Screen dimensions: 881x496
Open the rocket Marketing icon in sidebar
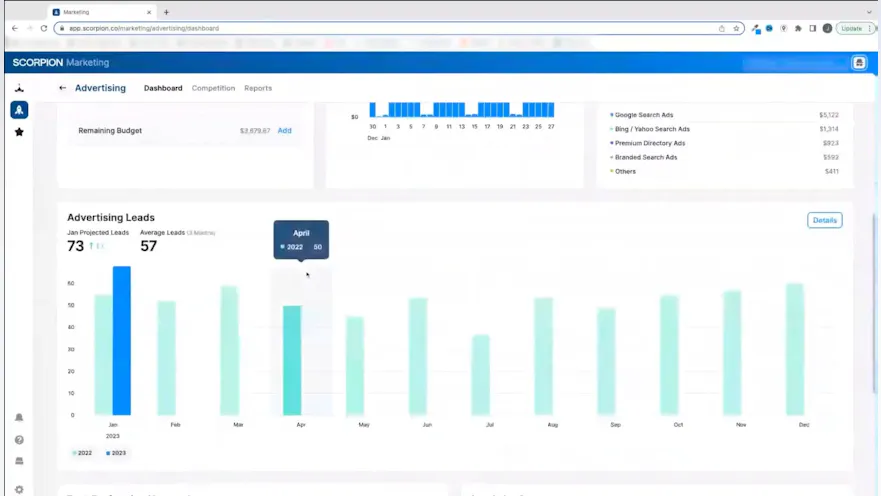point(19,110)
